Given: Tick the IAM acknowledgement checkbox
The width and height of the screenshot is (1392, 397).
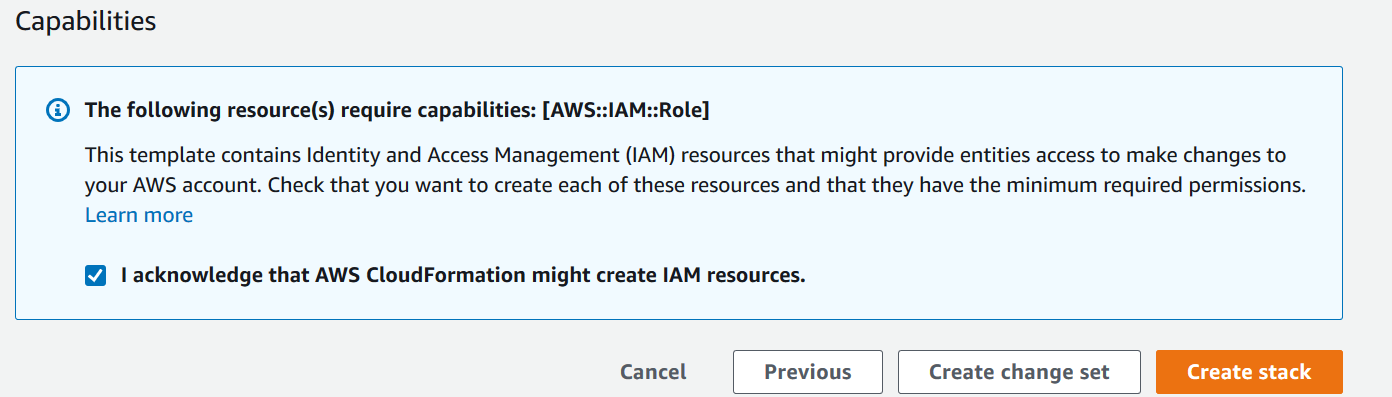Looking at the screenshot, I should pyautogui.click(x=96, y=275).
